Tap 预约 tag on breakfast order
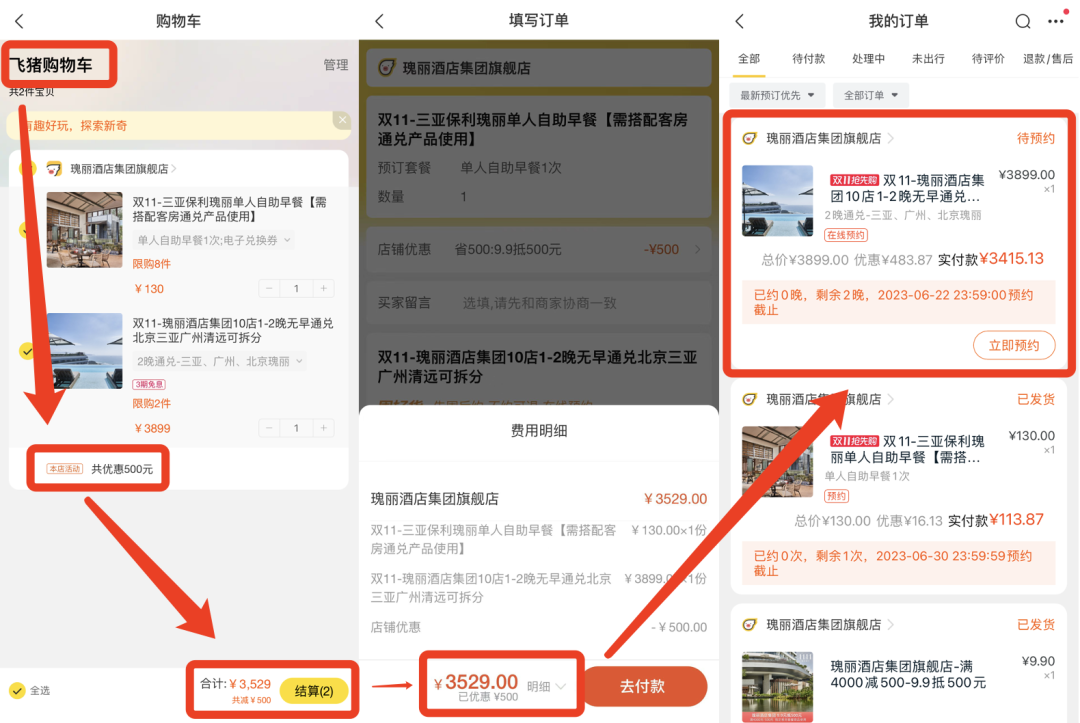 (x=837, y=496)
